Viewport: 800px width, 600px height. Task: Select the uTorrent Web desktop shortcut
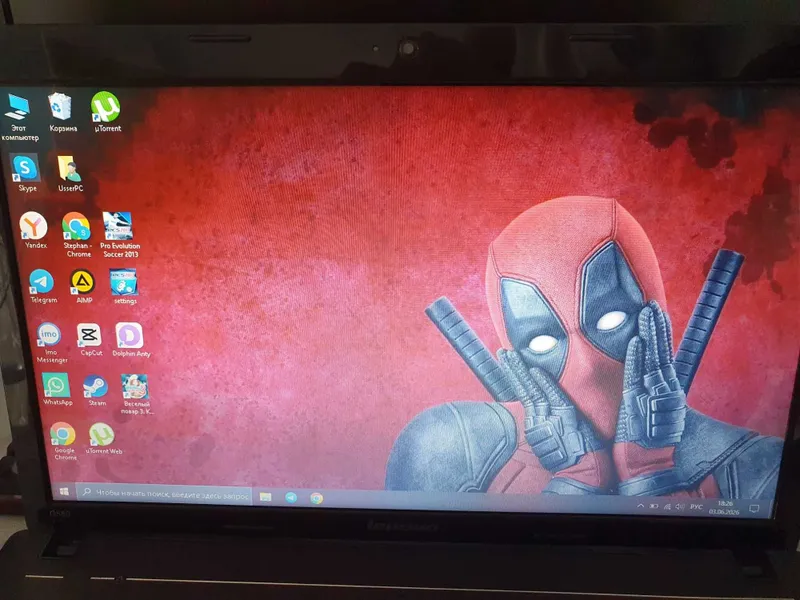(103, 438)
